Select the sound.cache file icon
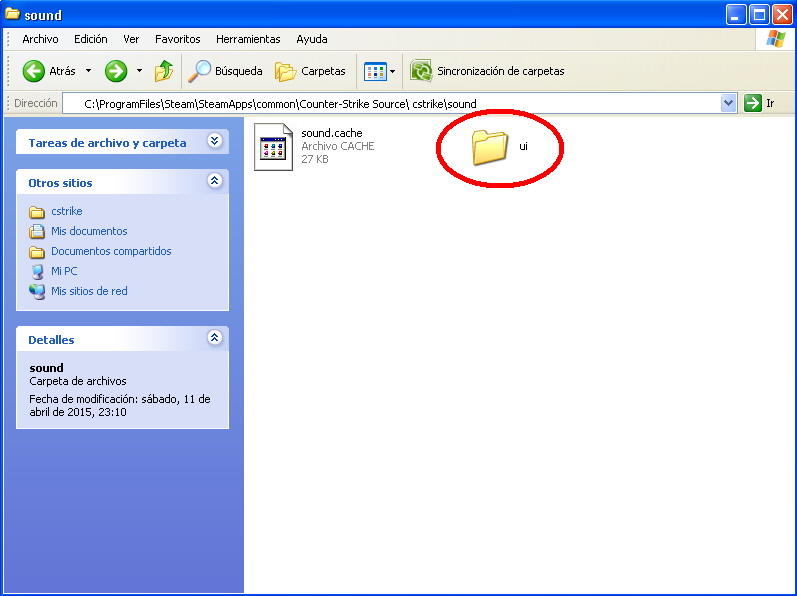Screen dimensions: 797x596 [273, 147]
